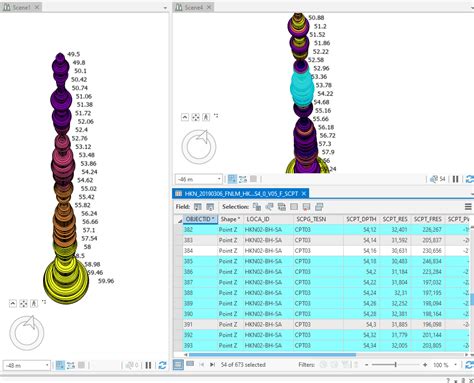Switch to the Scene4 tab
The width and height of the screenshot is (474, 383).
tap(194, 7)
